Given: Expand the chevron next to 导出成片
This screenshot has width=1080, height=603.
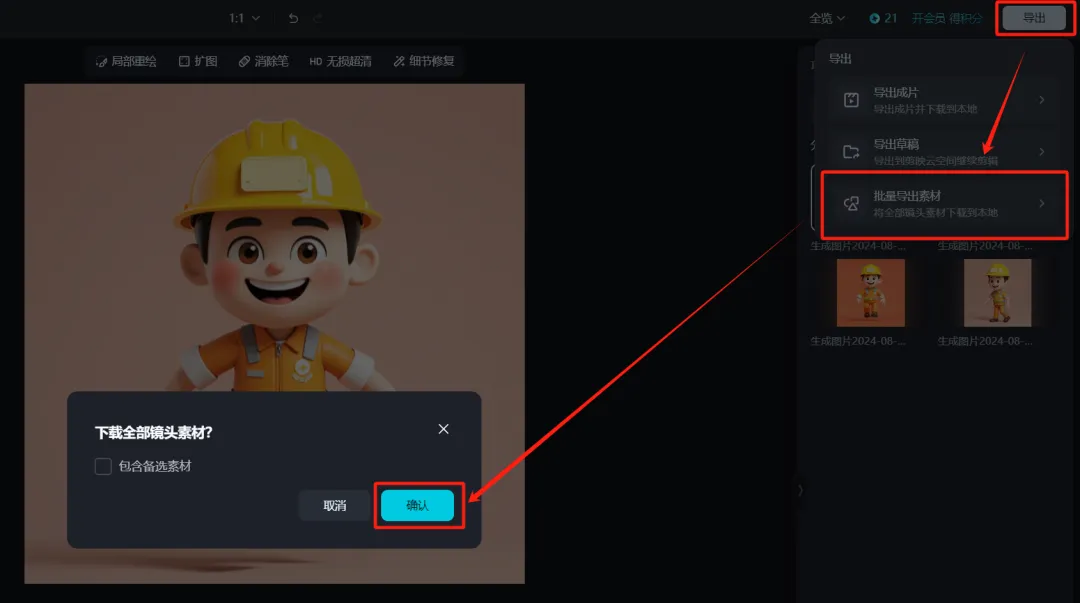Looking at the screenshot, I should click(1041, 100).
